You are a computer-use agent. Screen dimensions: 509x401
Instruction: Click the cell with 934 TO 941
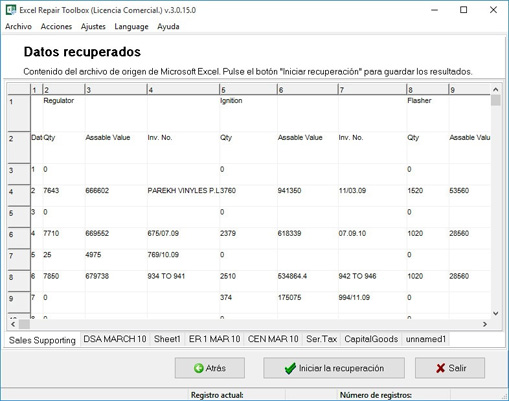click(x=183, y=281)
